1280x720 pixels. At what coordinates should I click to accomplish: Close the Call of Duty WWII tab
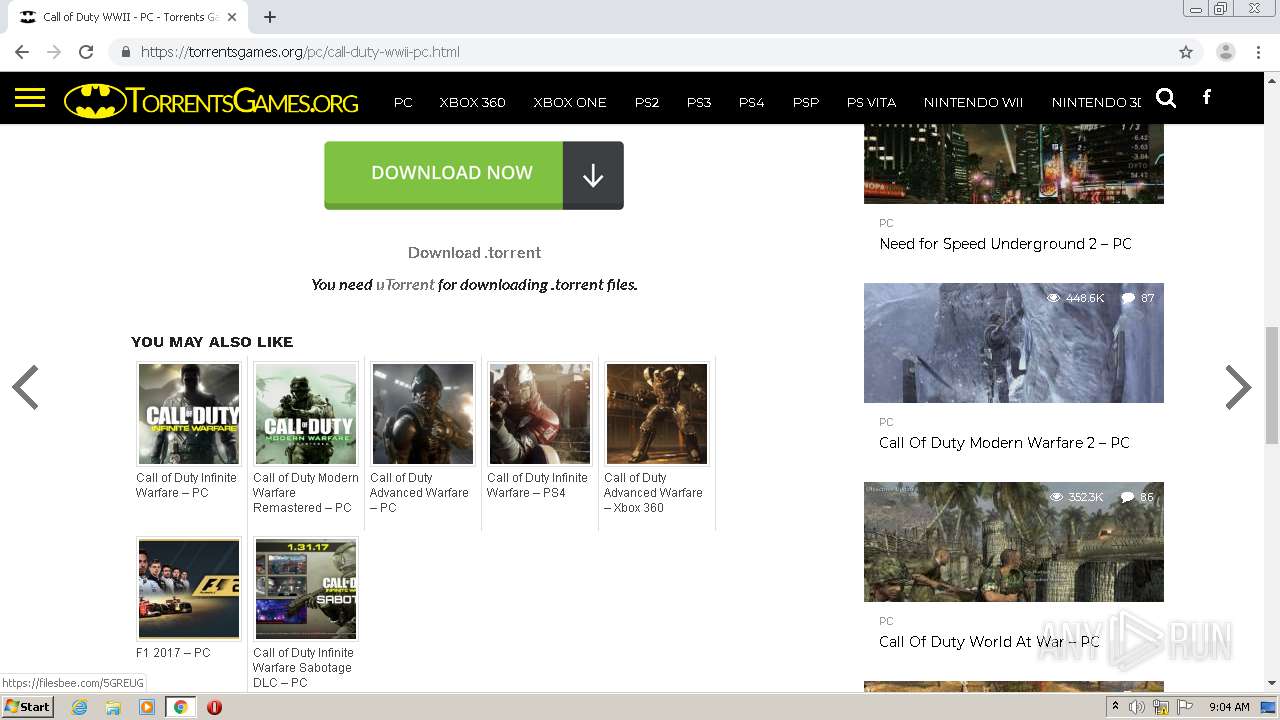click(232, 17)
